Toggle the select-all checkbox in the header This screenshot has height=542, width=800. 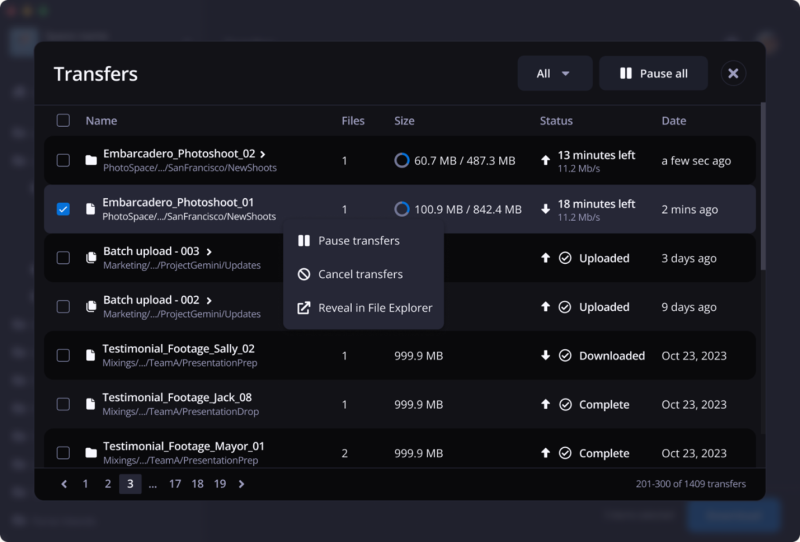pos(63,120)
